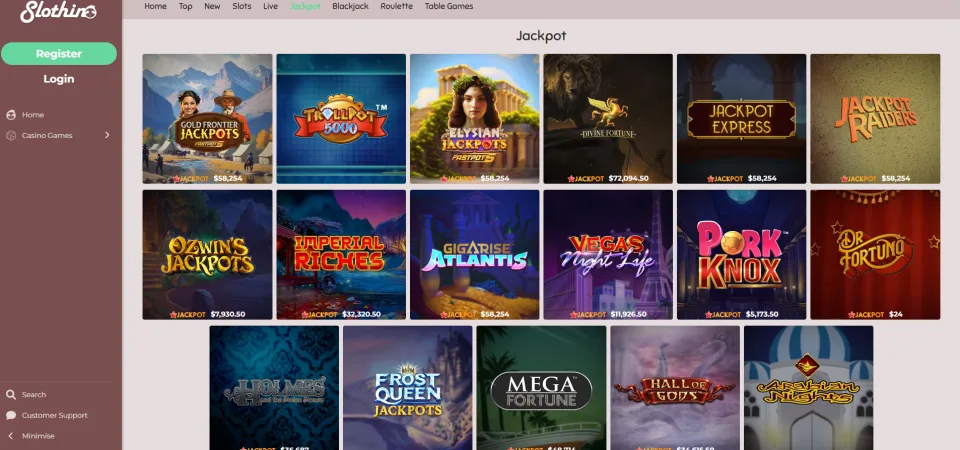Click the Minimise arrow icon
This screenshot has height=450, width=960.
[11, 436]
